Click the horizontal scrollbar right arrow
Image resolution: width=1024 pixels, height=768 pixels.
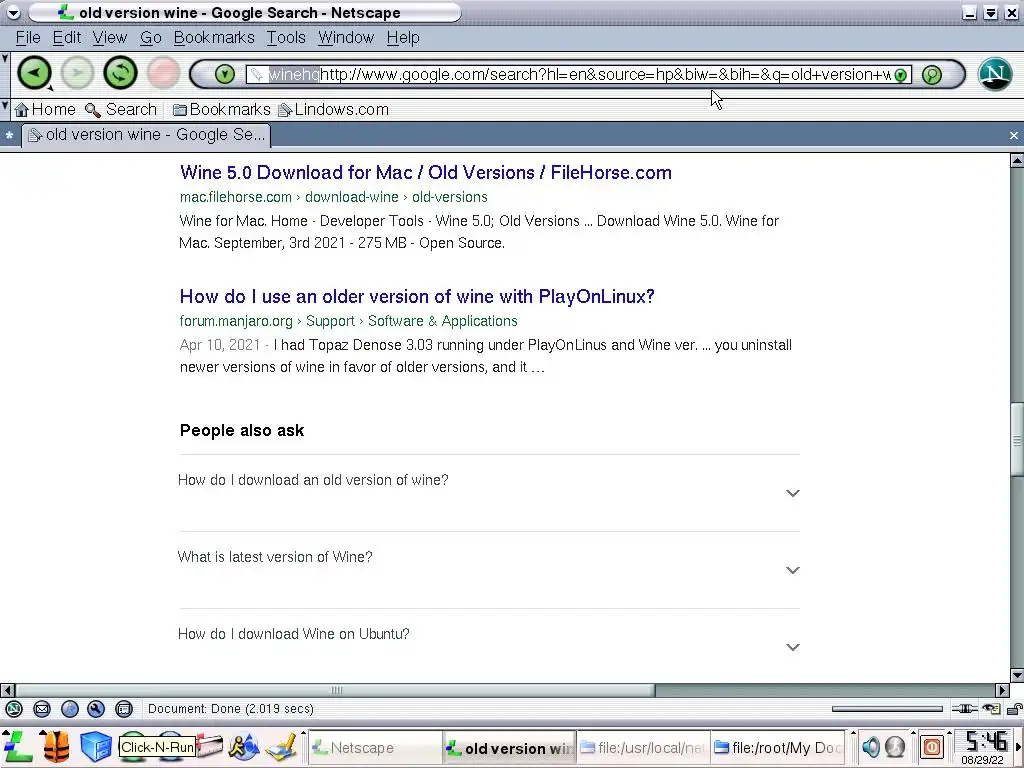[1002, 690]
